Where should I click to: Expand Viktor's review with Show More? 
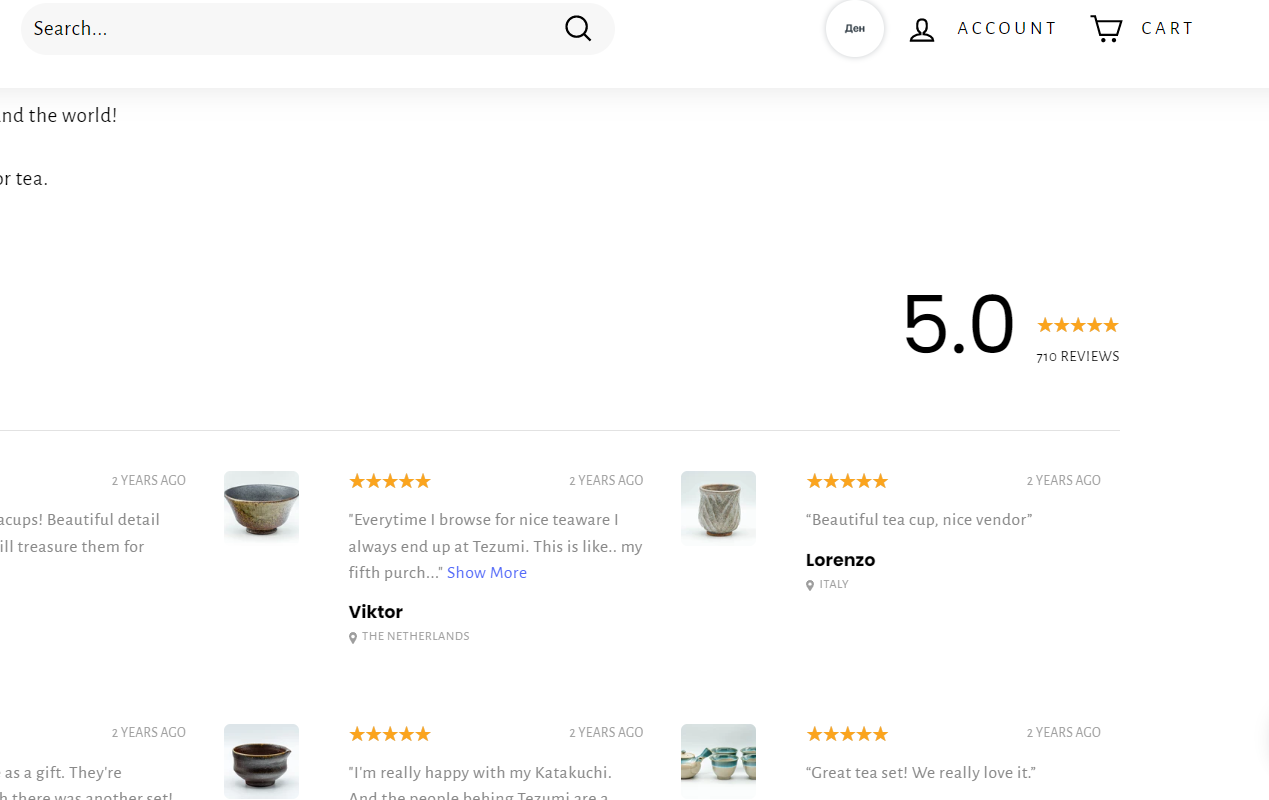pos(487,573)
